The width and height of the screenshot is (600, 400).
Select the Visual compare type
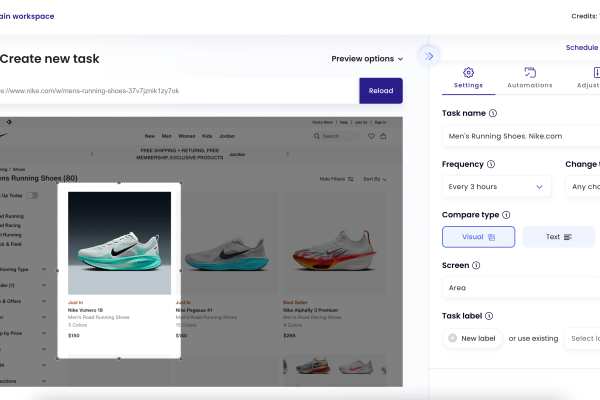[x=478, y=237]
